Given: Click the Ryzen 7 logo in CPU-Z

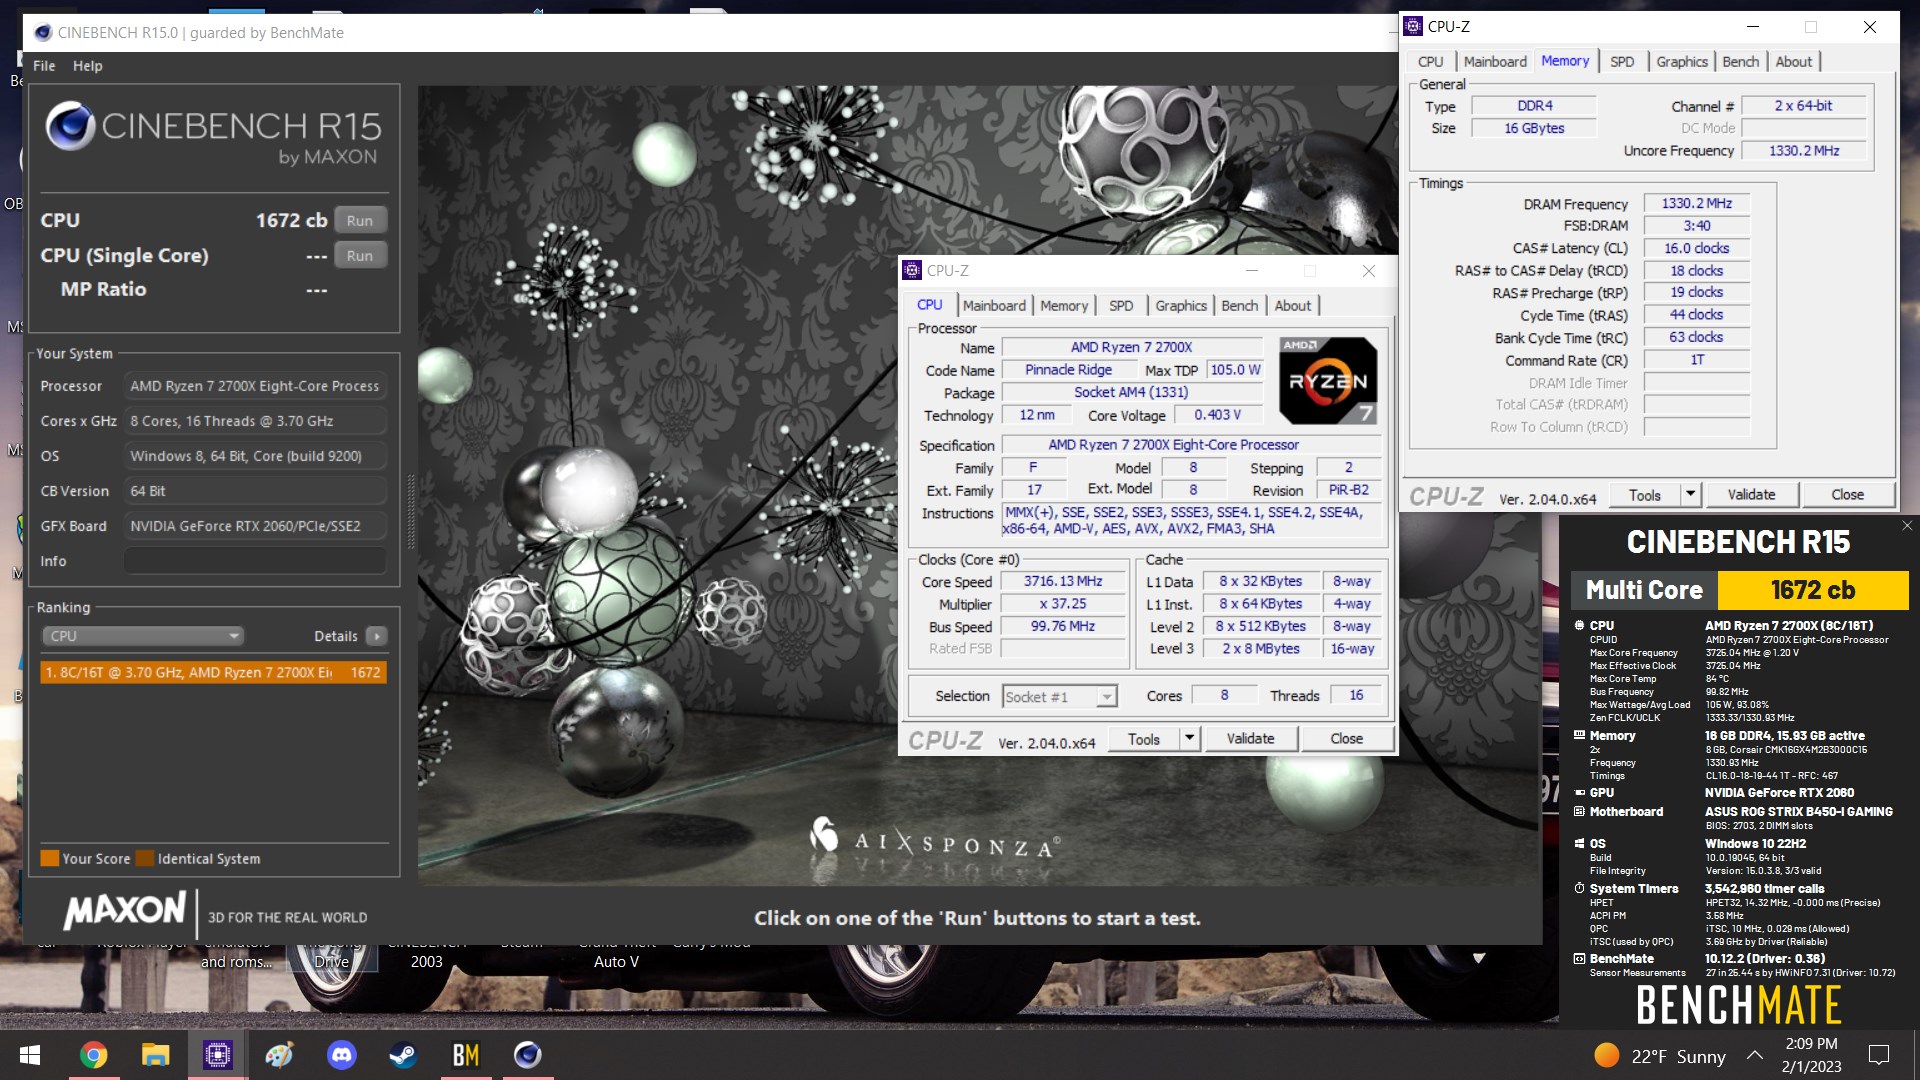Looking at the screenshot, I should coord(1328,380).
